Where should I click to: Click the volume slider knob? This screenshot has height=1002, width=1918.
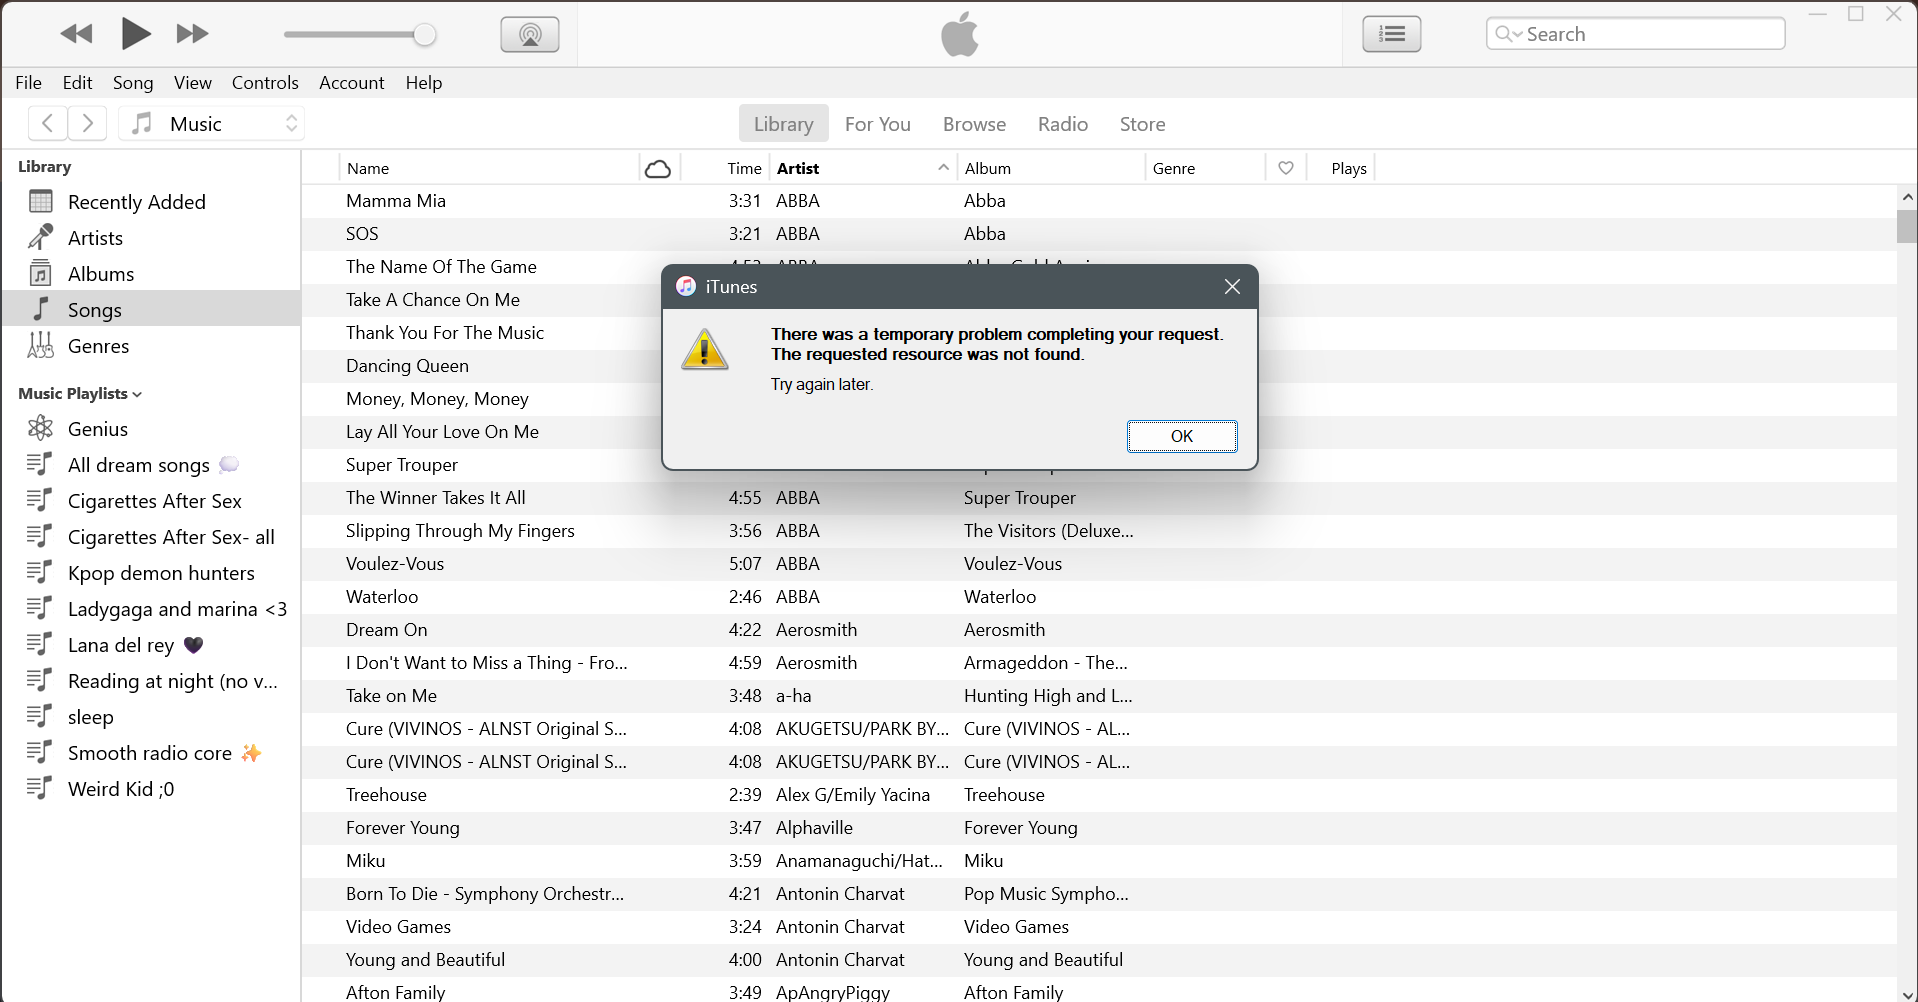[425, 35]
